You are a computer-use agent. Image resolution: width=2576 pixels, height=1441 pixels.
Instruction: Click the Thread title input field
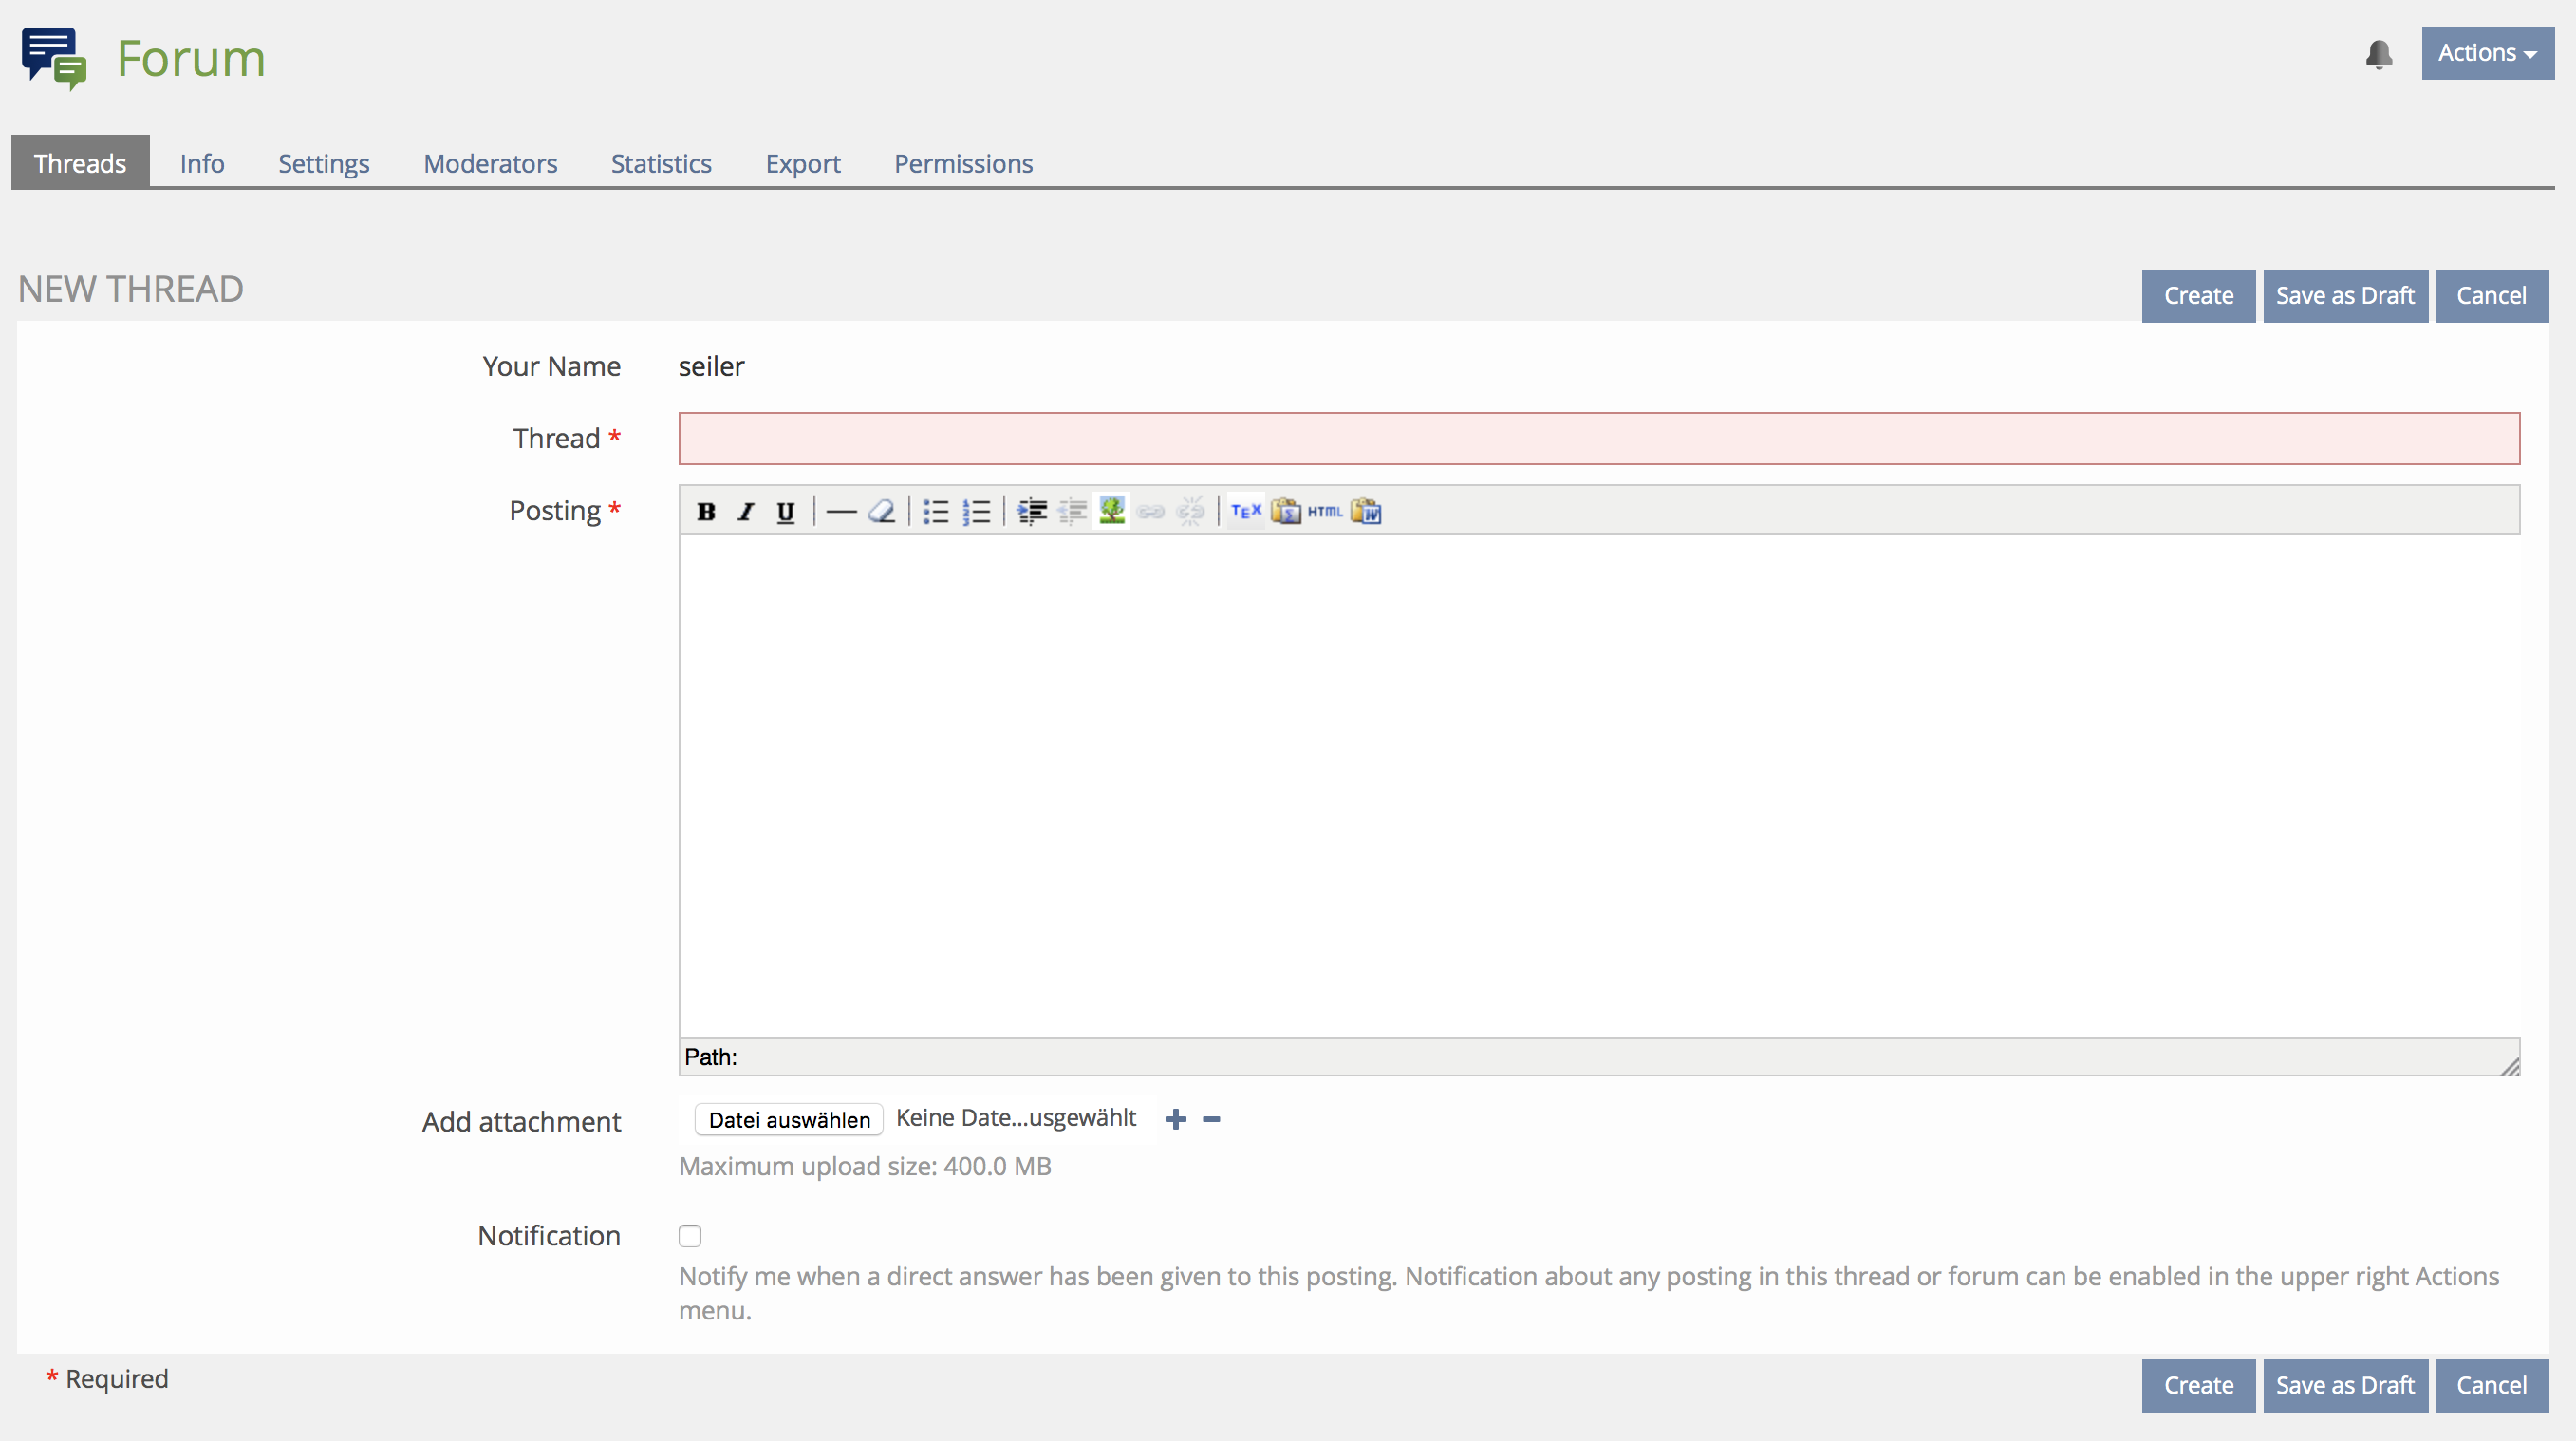pos(1598,439)
